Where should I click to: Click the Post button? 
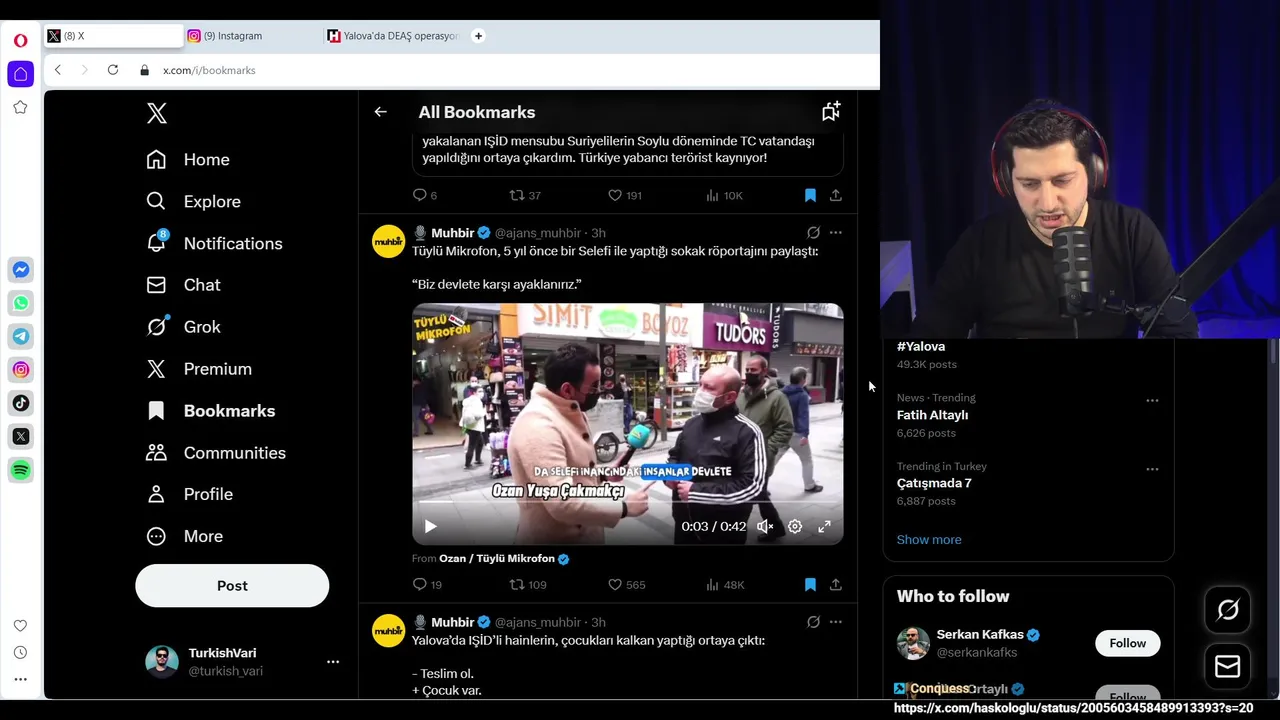point(232,586)
